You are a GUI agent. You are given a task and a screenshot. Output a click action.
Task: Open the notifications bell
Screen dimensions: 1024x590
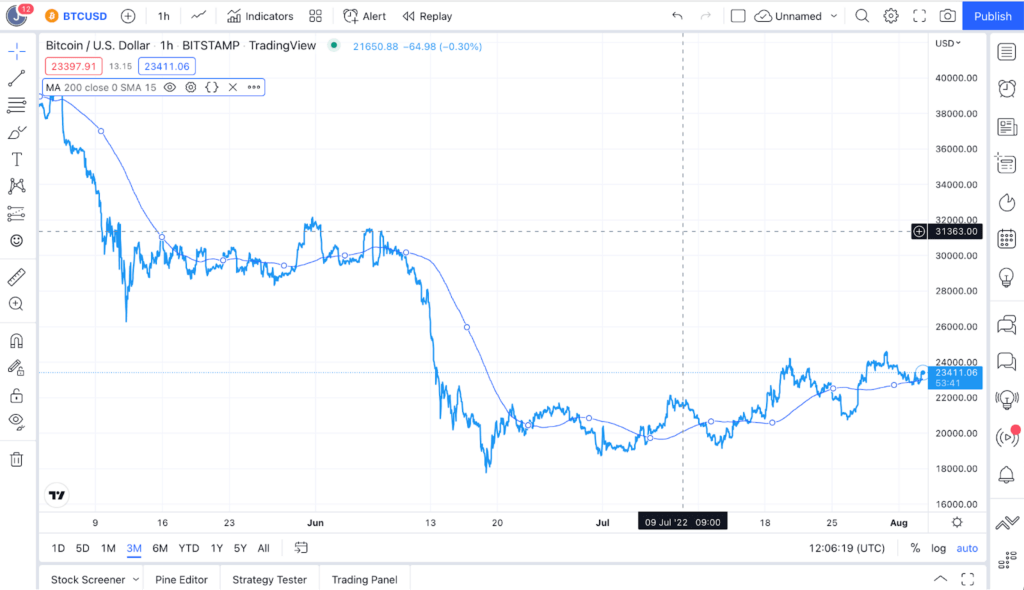[1006, 475]
